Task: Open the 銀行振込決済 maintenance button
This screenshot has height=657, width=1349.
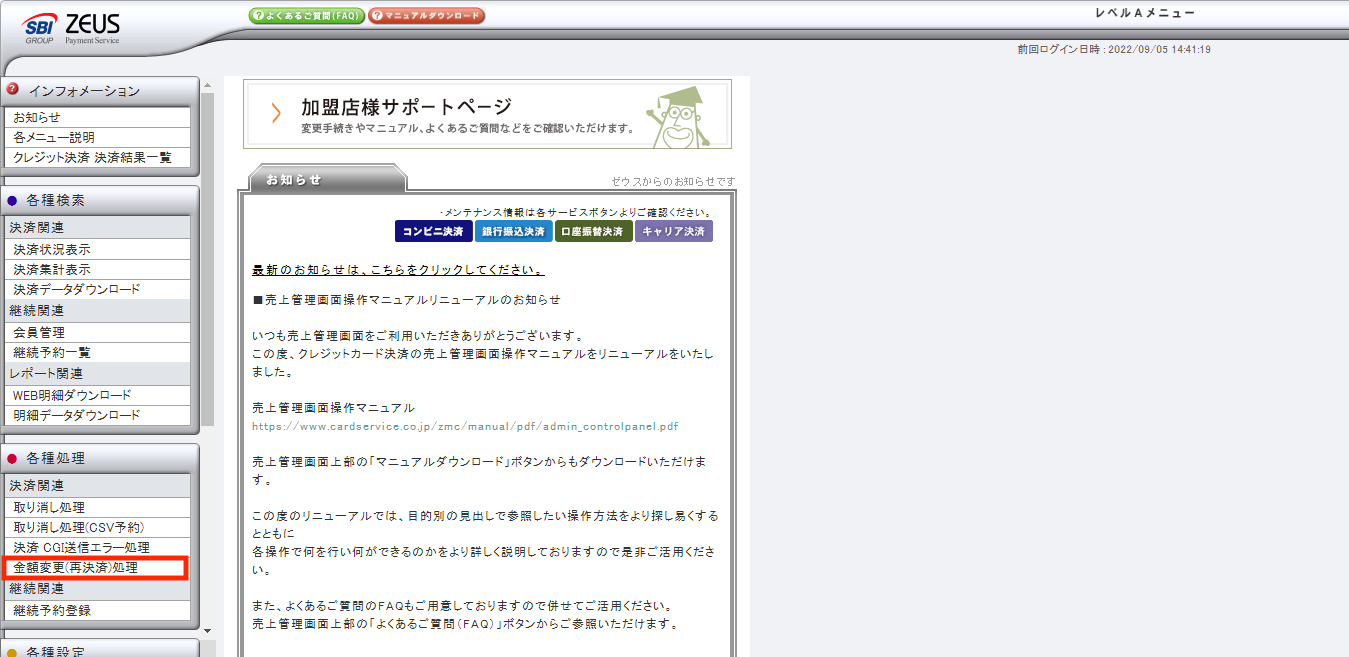Action: pos(513,231)
